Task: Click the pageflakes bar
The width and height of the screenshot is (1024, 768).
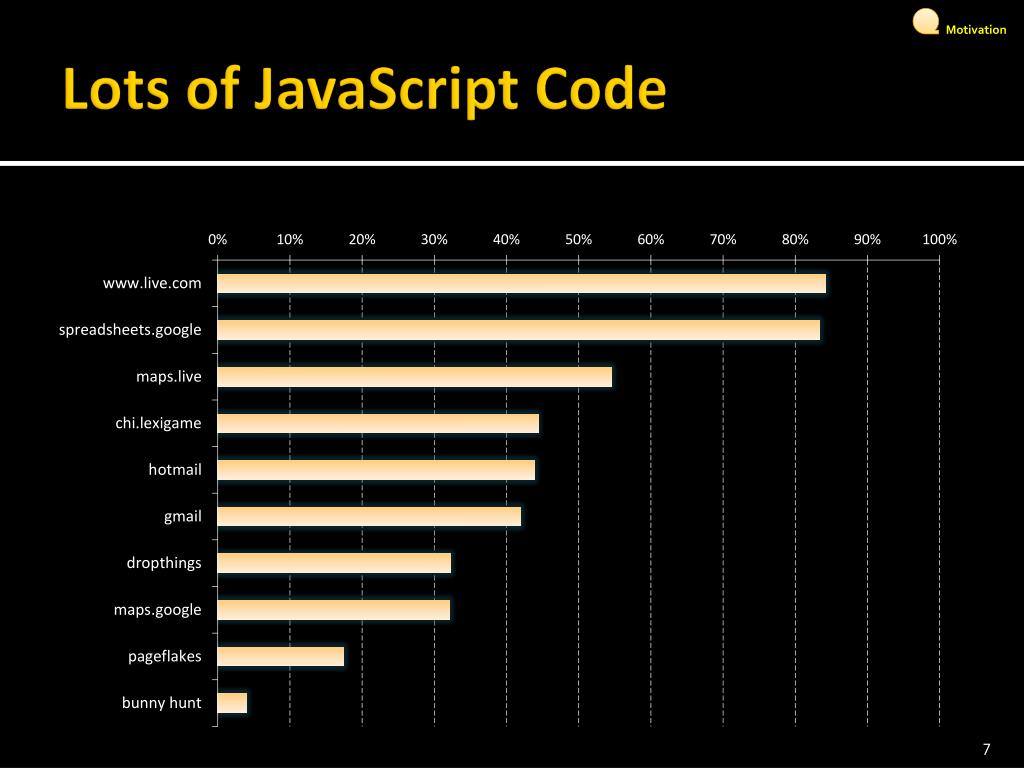Action: click(x=281, y=656)
